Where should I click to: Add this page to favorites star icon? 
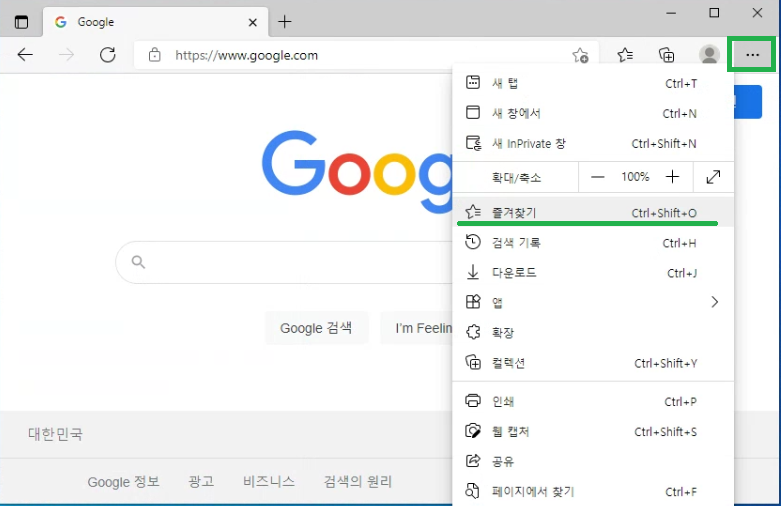(580, 55)
